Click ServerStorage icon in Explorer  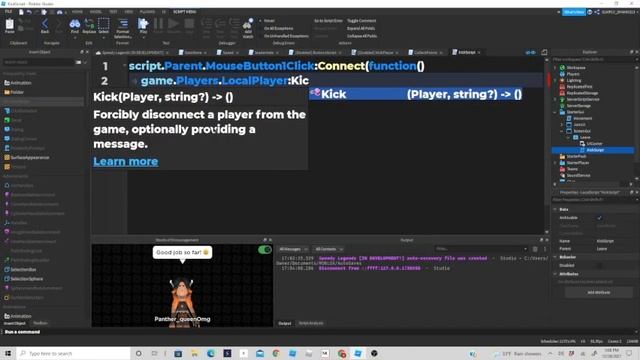coord(562,106)
